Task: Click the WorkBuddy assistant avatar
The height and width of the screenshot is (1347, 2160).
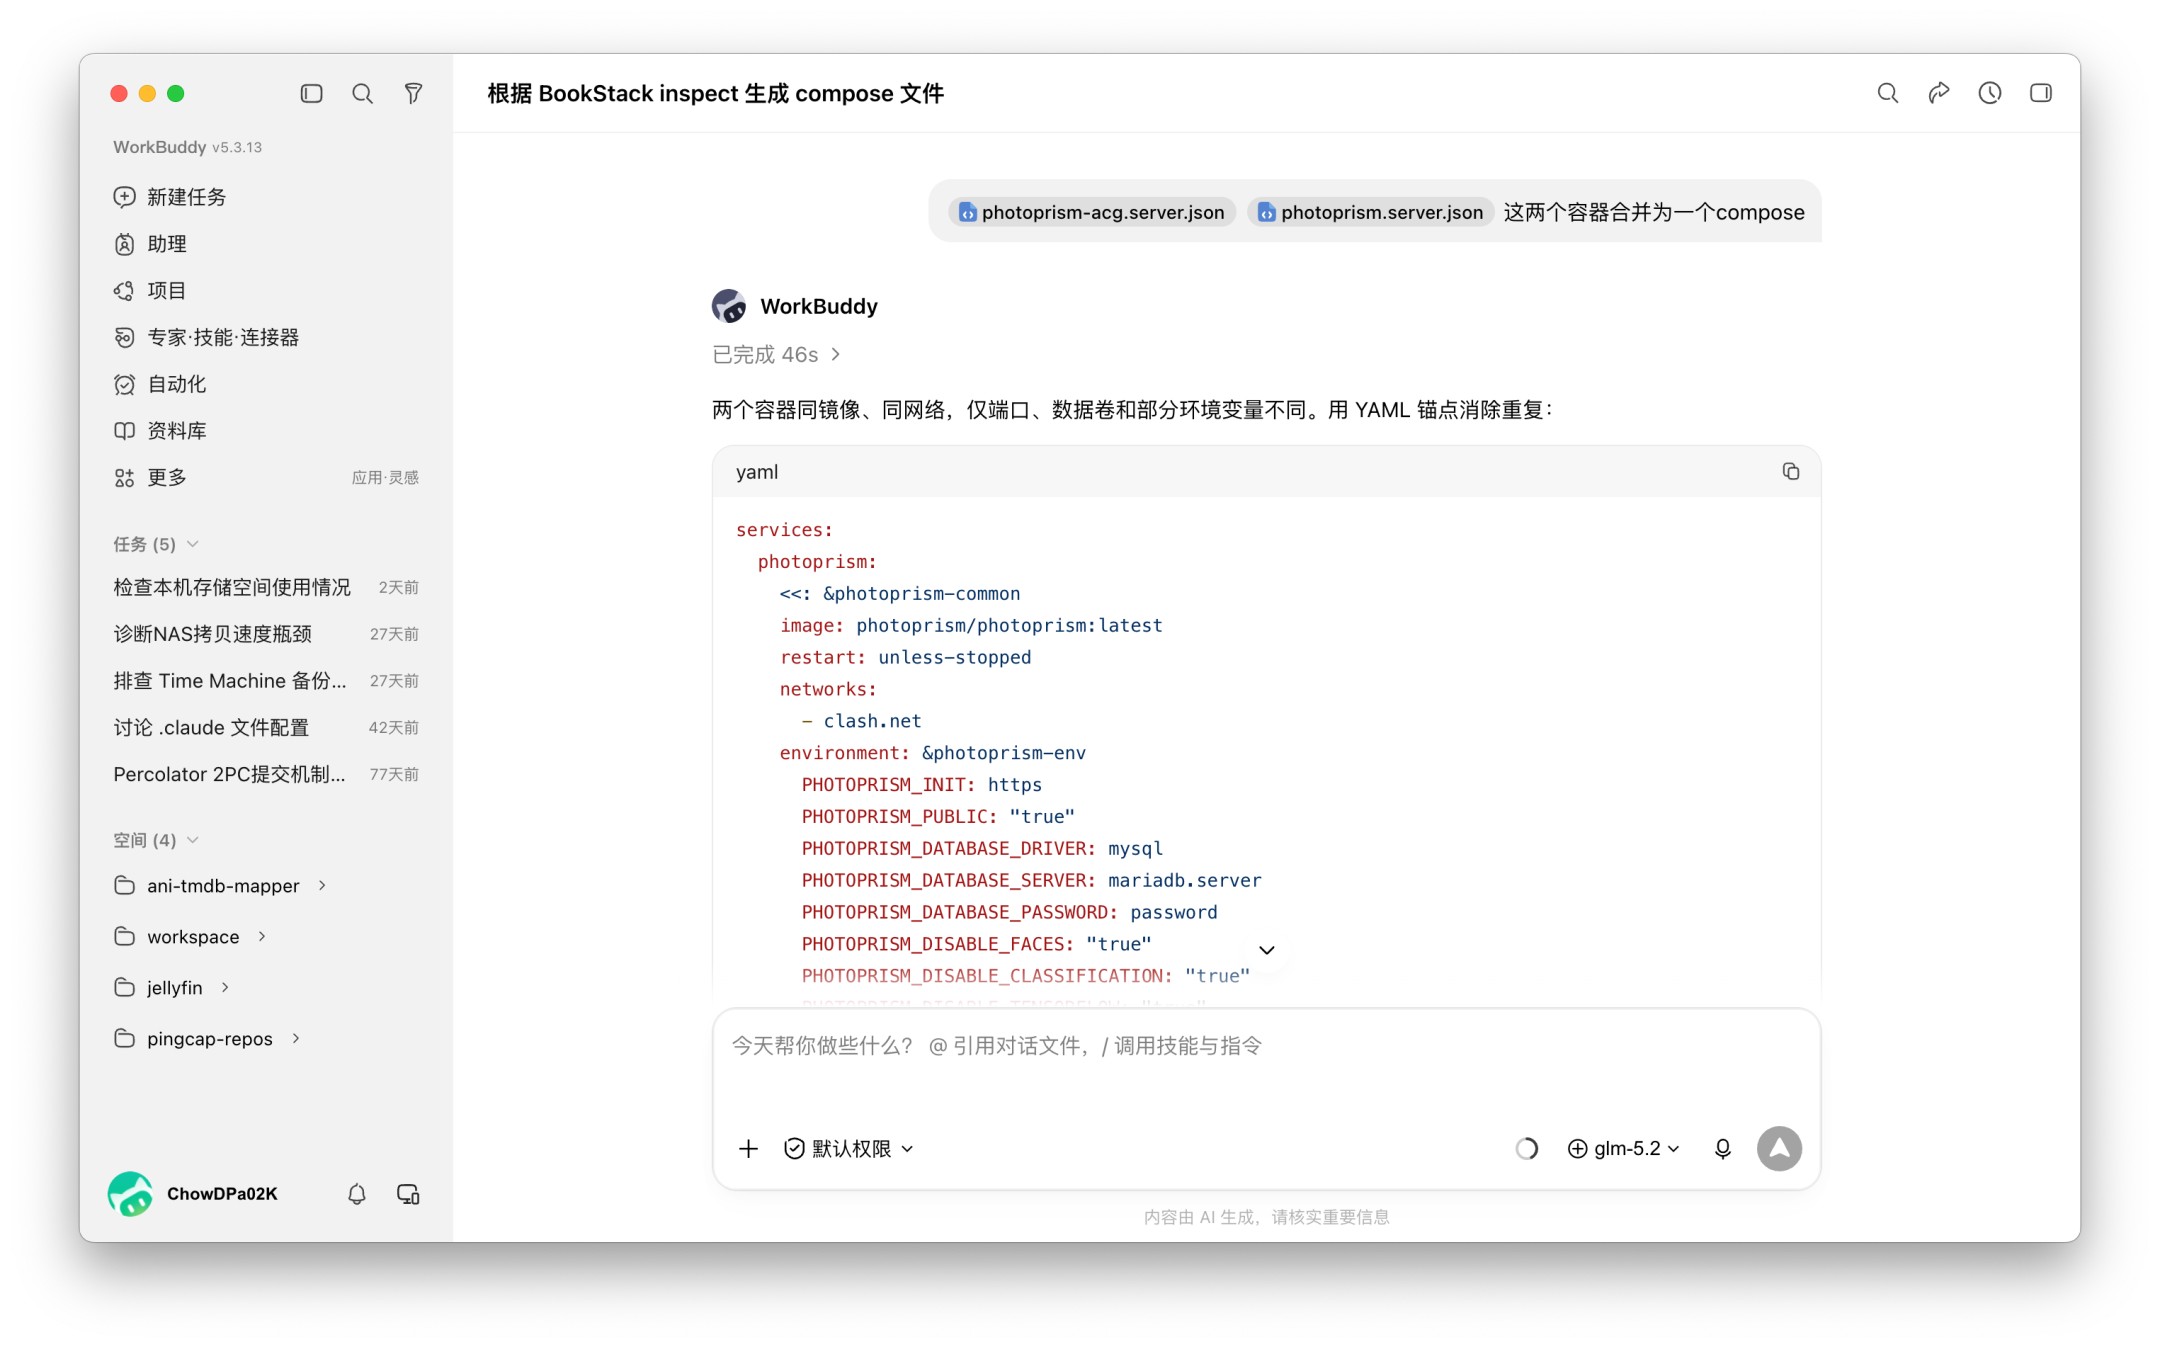Action: click(x=729, y=306)
